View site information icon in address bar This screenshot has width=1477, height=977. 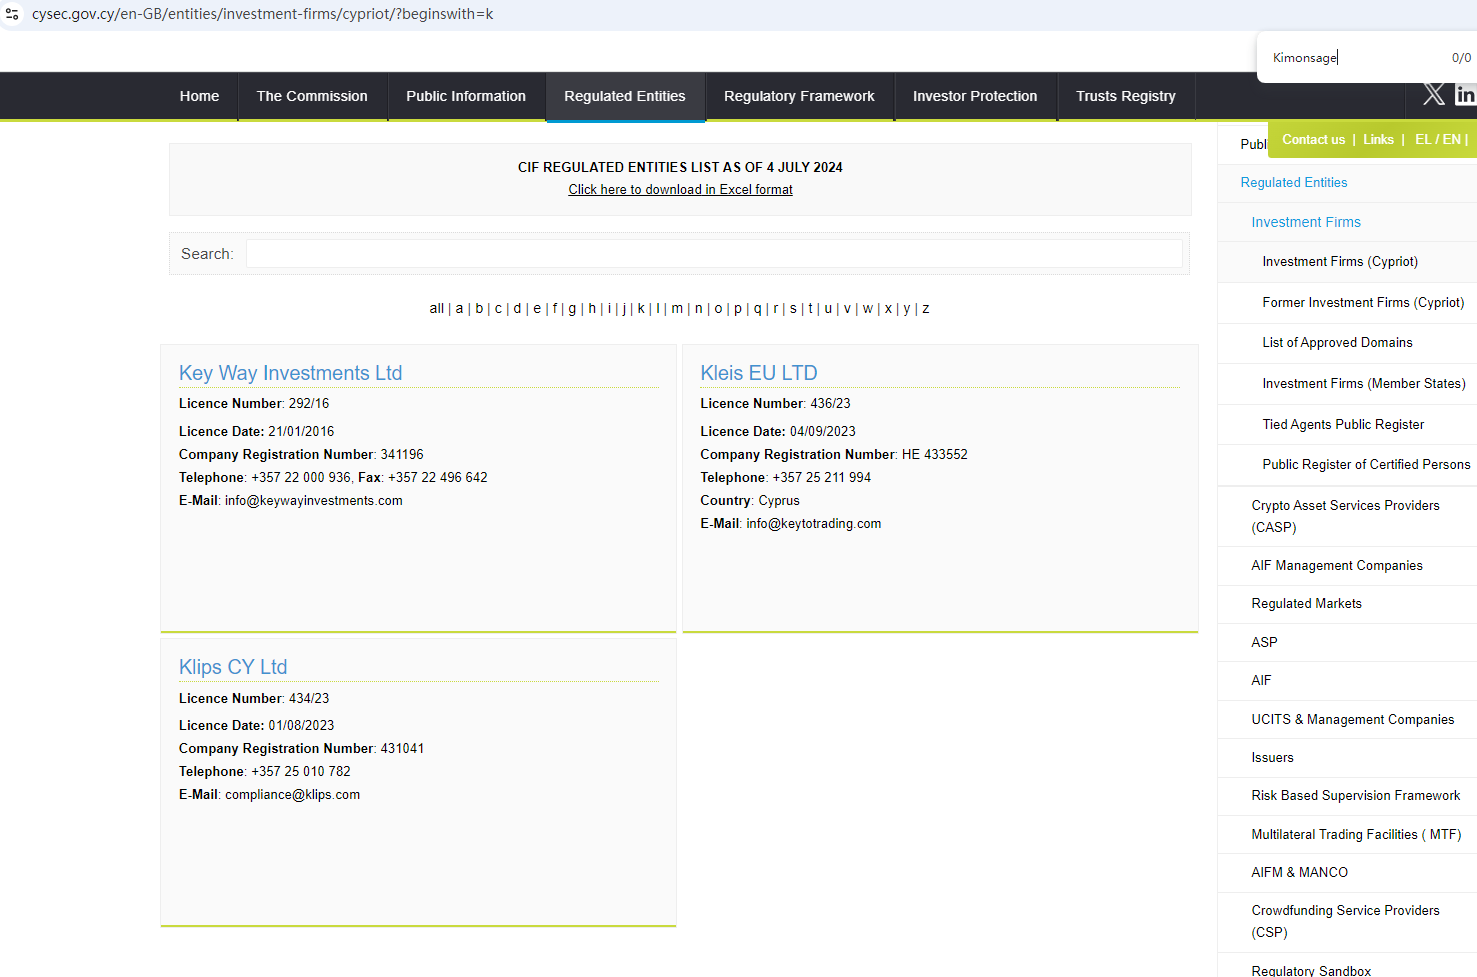point(12,14)
